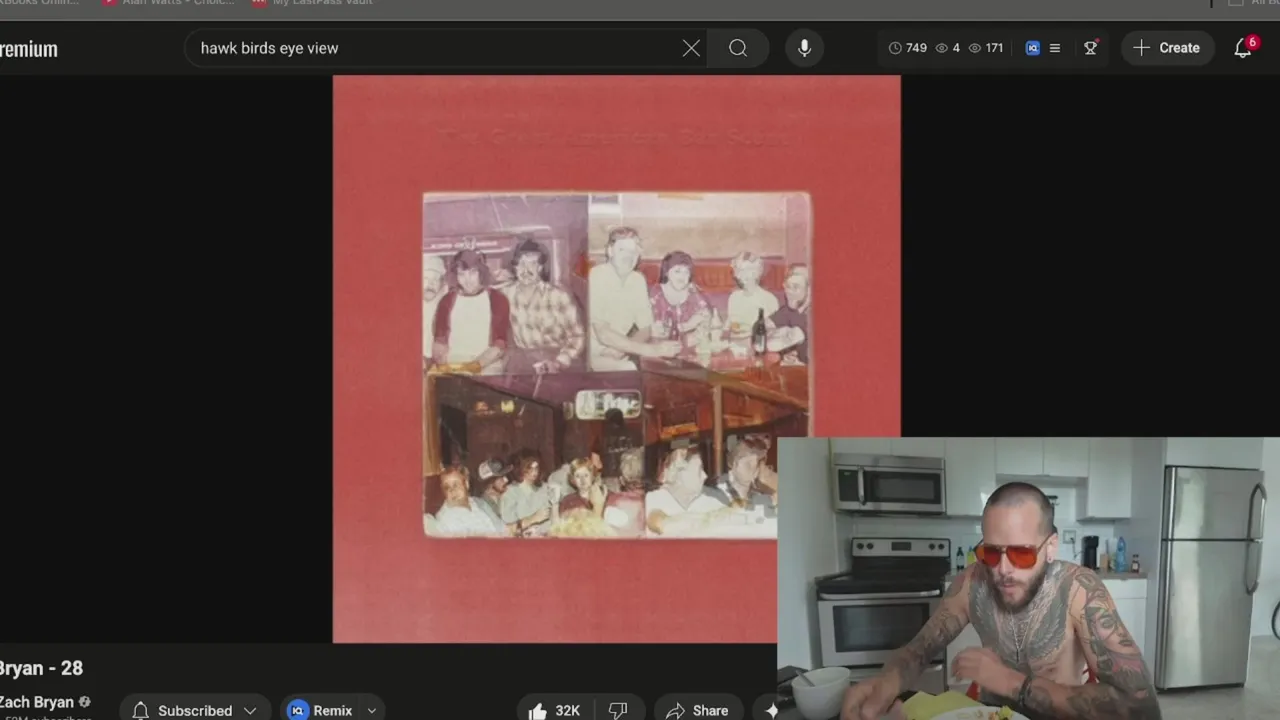
Task: Click the 749 clock stat in extension bar
Action: (x=908, y=48)
